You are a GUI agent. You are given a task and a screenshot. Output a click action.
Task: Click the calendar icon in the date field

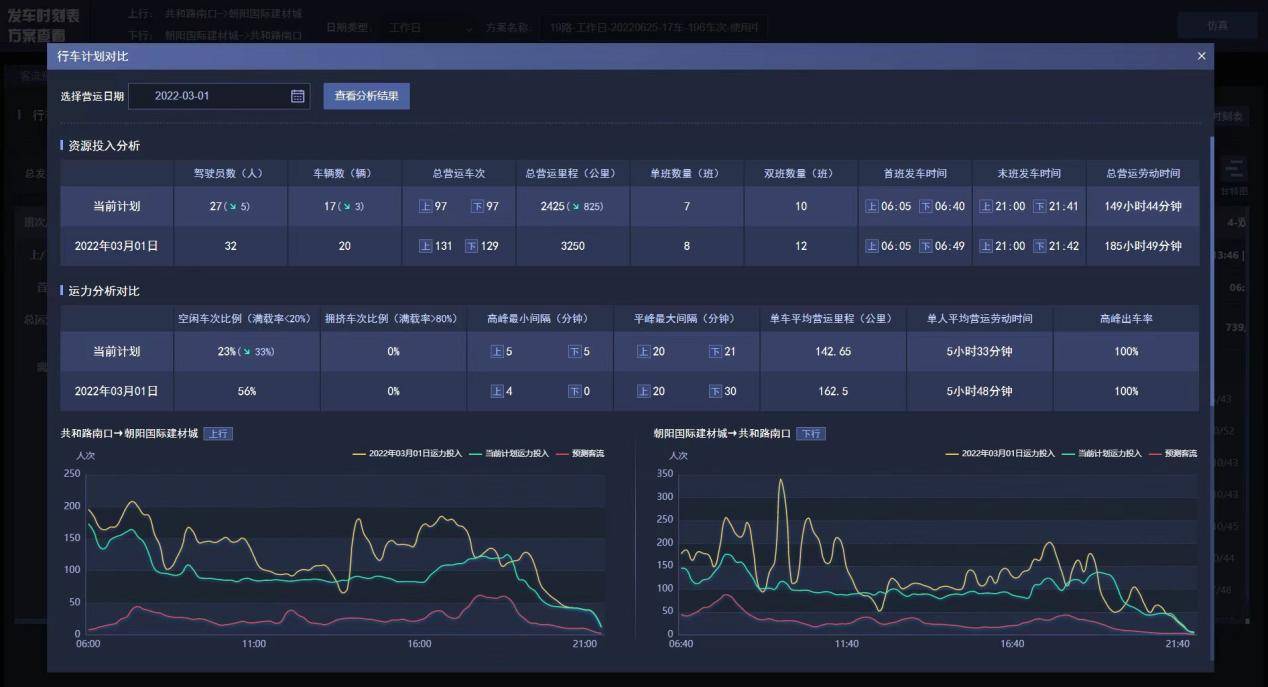297,96
